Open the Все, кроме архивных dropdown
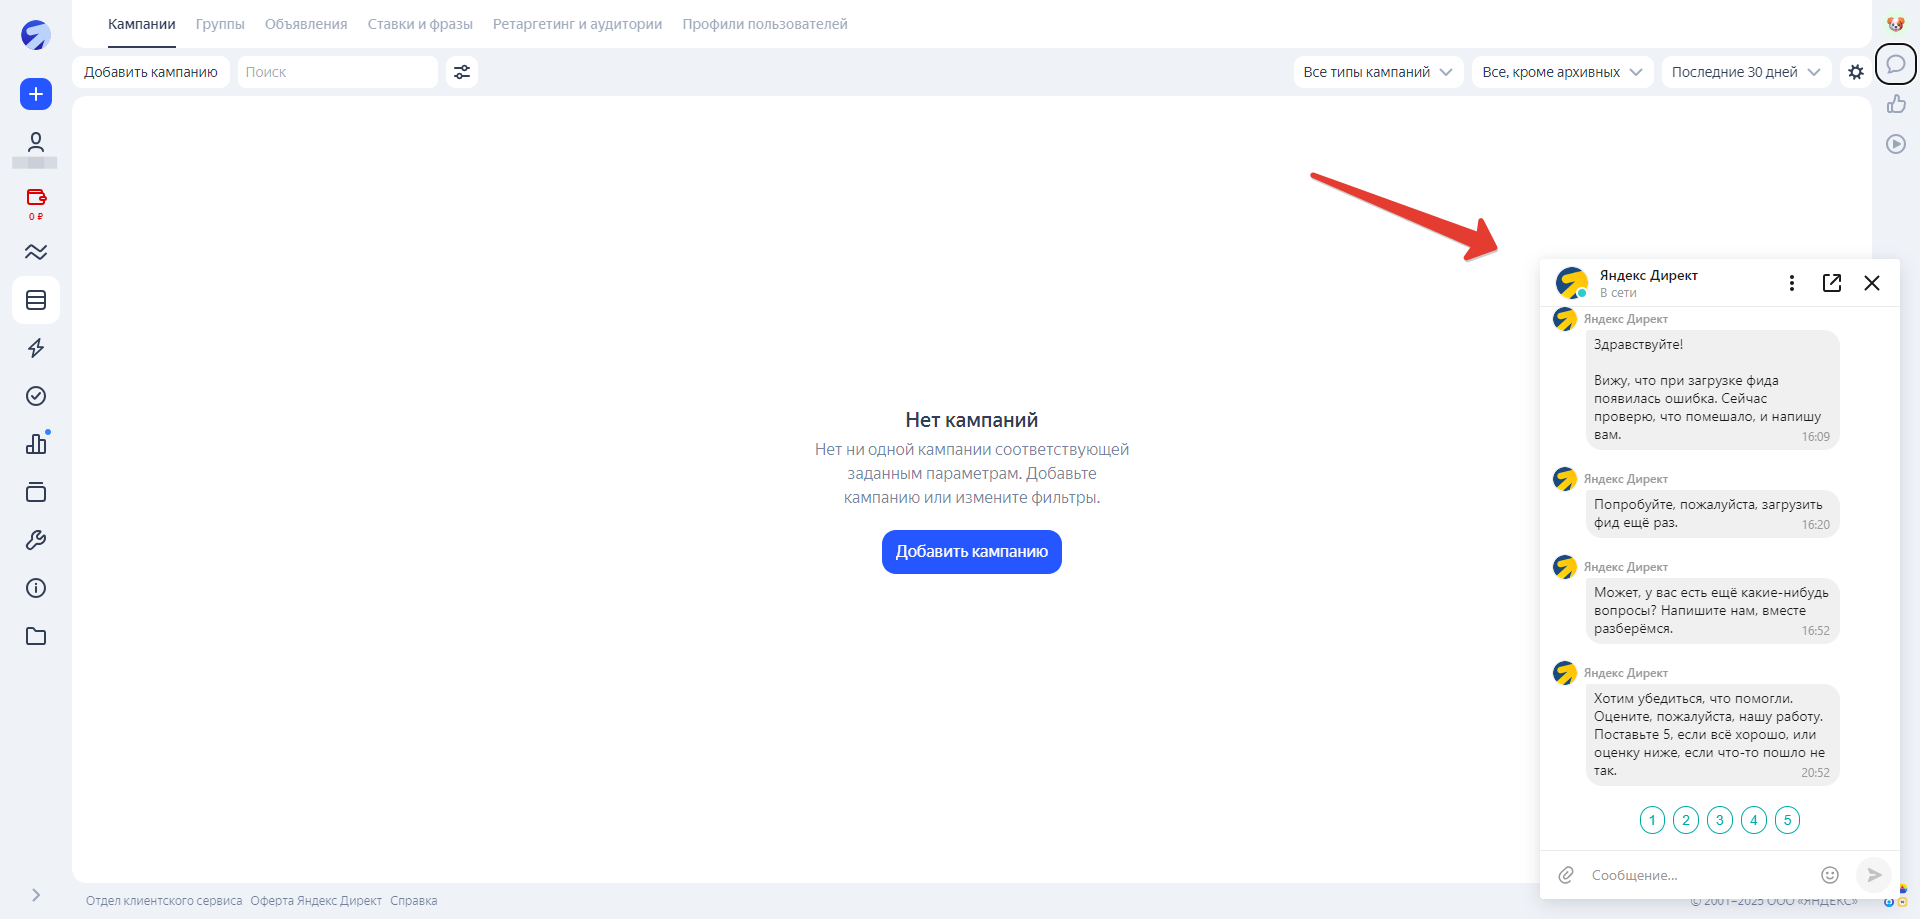The image size is (1920, 919). click(x=1562, y=72)
